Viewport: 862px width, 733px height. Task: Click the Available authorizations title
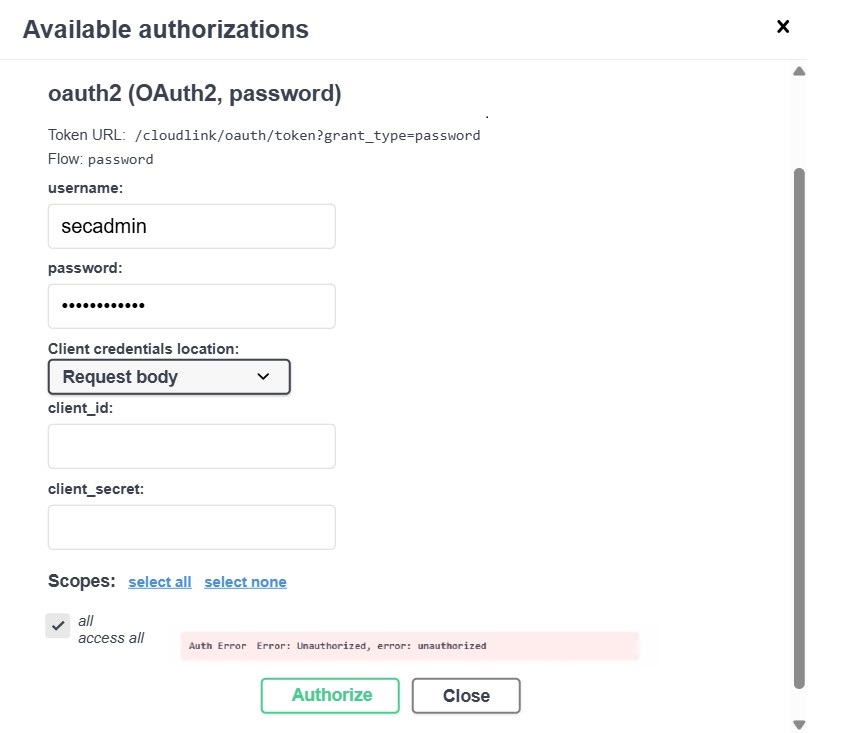166,29
